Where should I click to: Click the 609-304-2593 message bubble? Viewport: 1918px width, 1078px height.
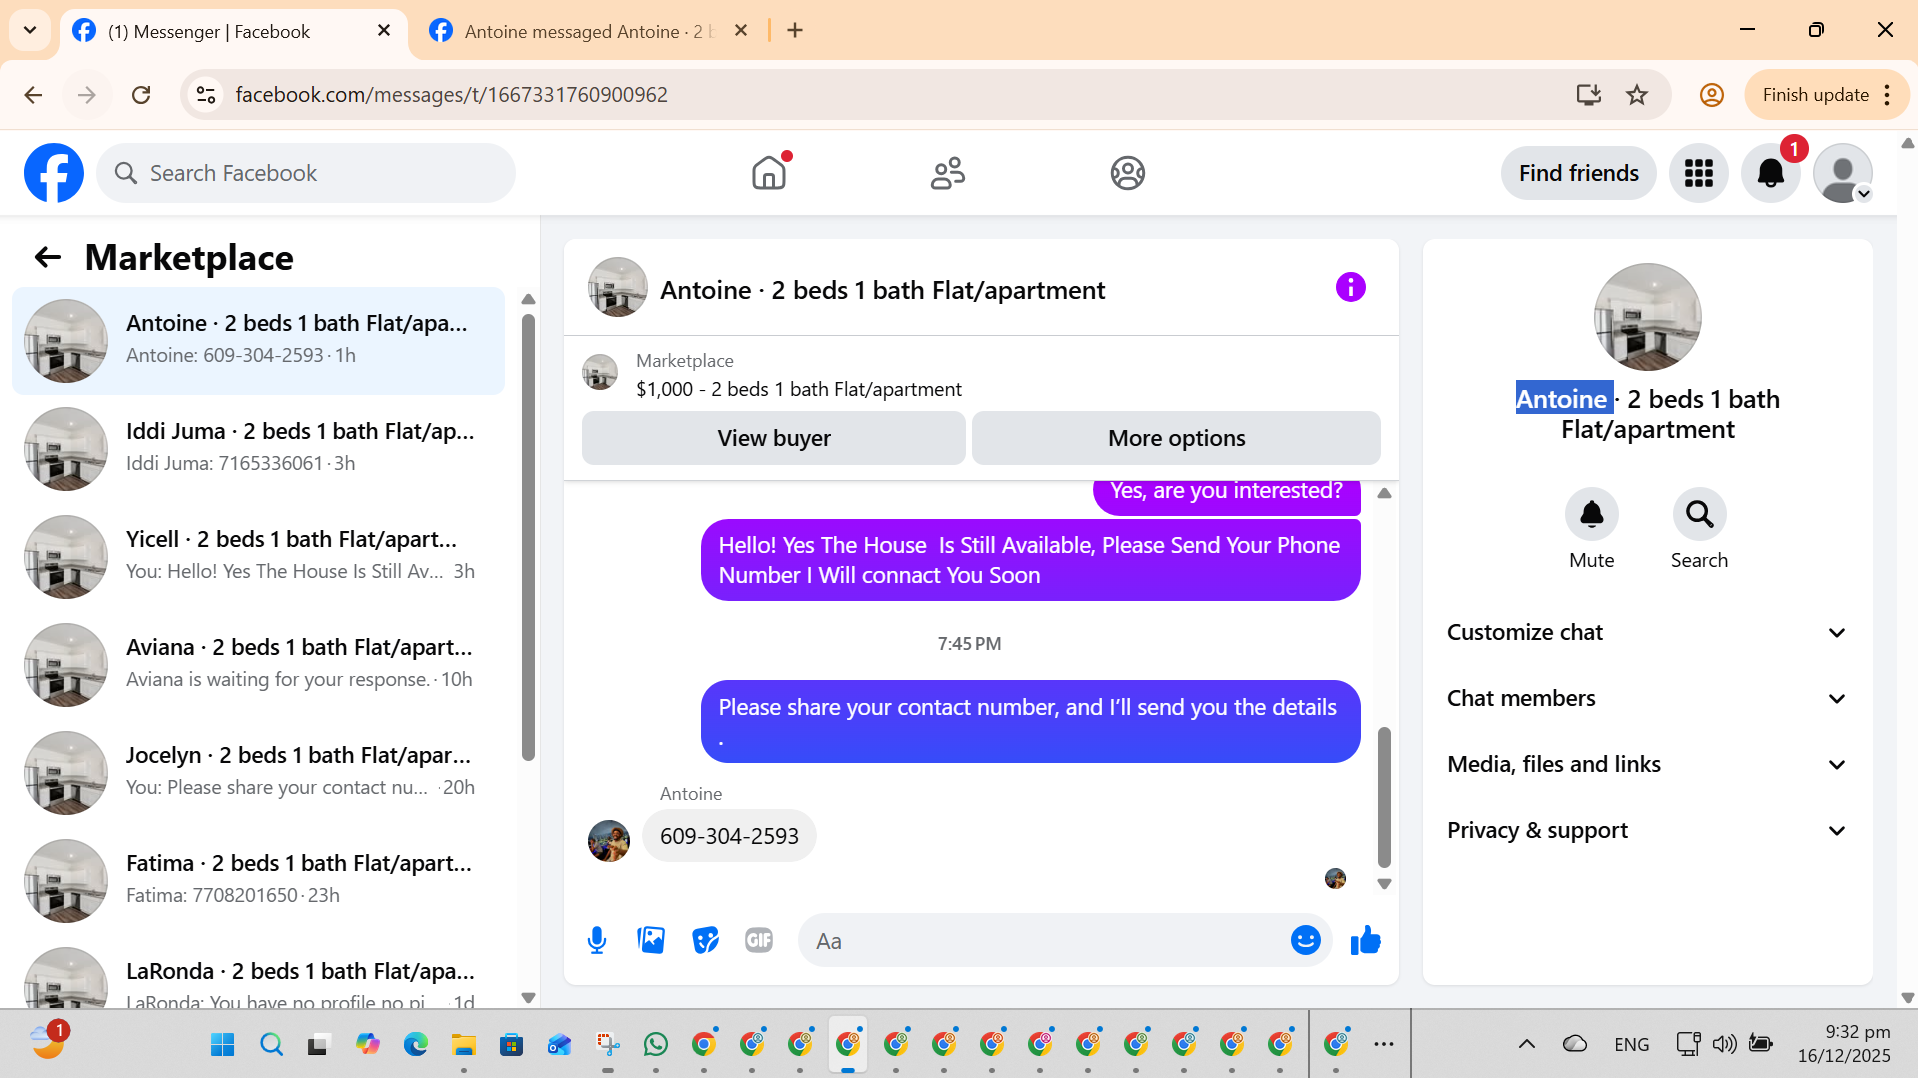(x=729, y=836)
